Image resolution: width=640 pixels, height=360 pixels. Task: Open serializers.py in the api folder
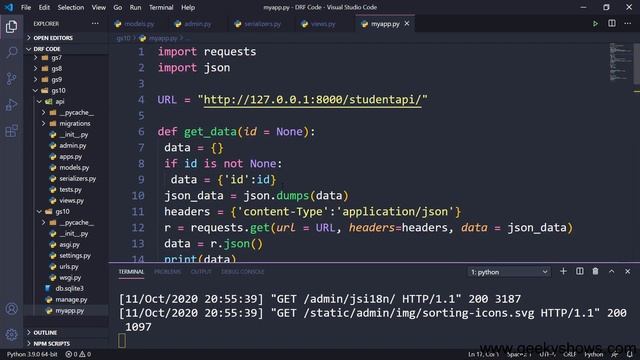(78, 178)
